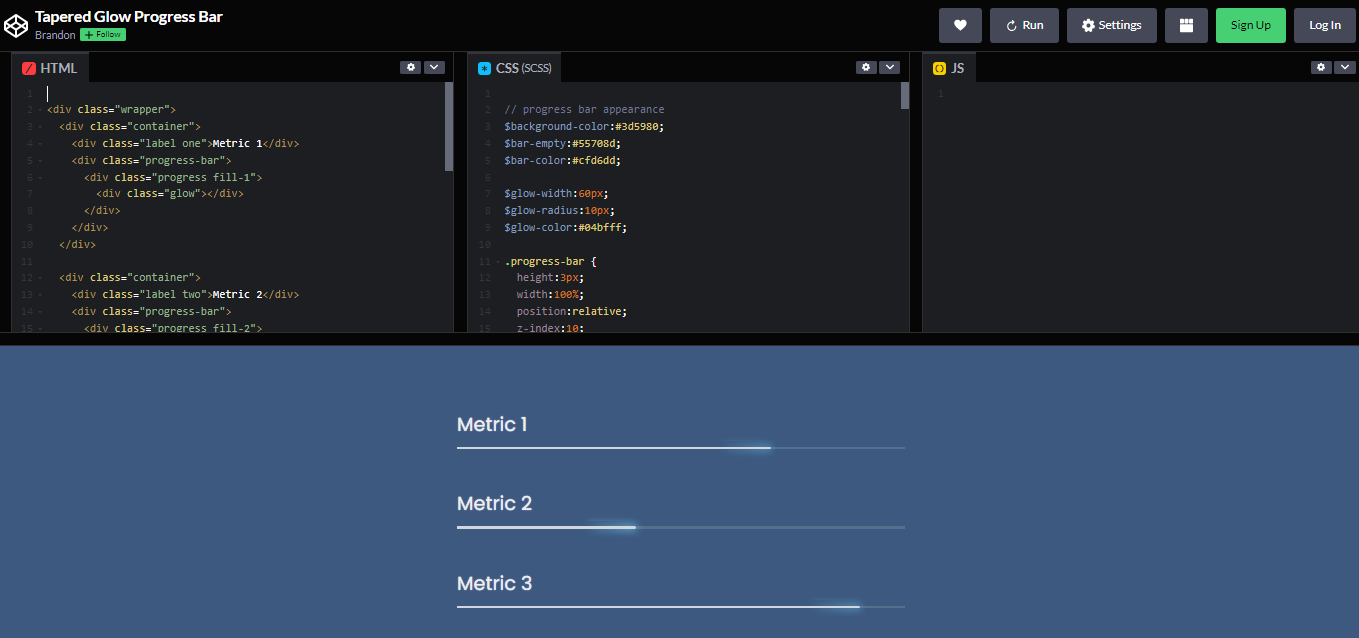This screenshot has width=1359, height=638.
Task: Click the blue CSS language icon
Action: (x=485, y=67)
